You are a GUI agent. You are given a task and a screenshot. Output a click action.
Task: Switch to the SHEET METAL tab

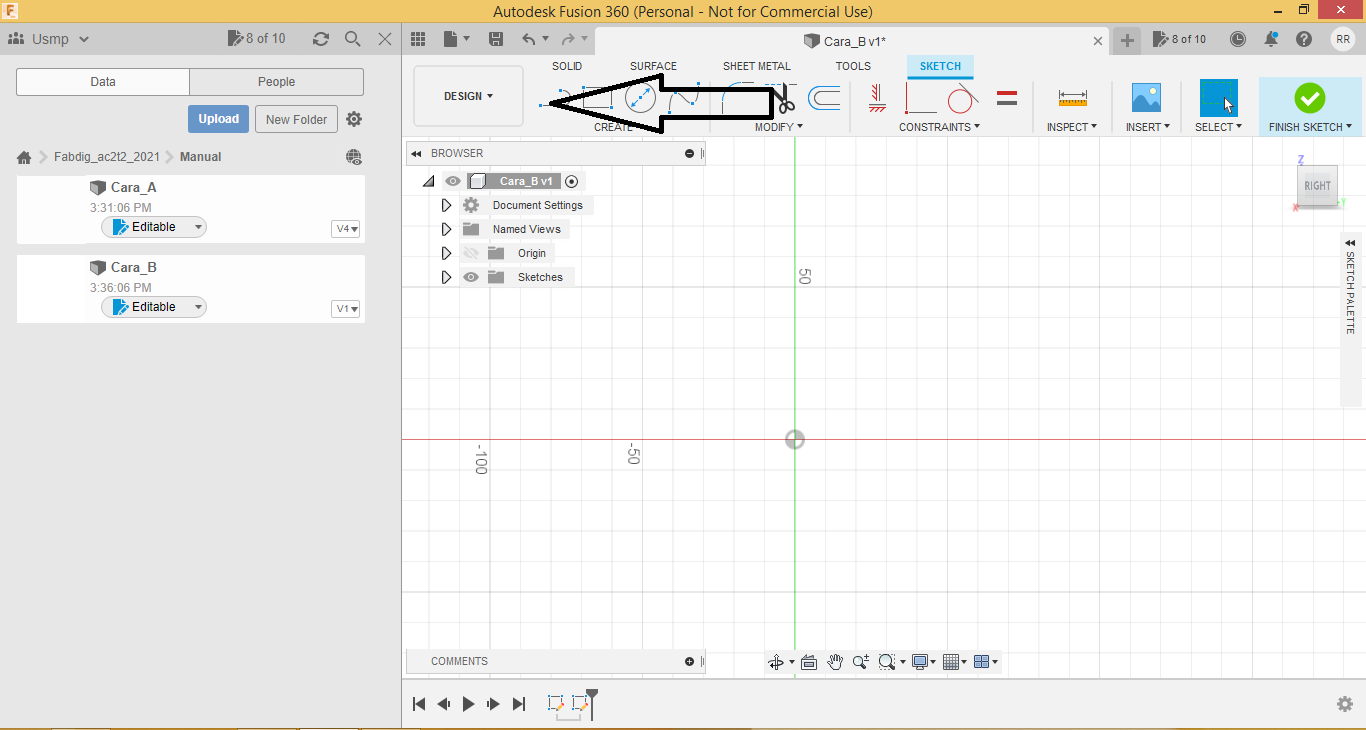757,66
